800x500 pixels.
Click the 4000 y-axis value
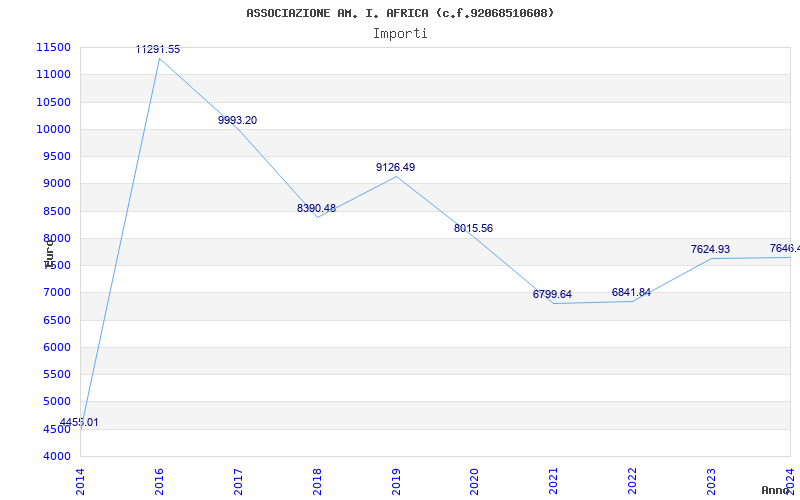pyautogui.click(x=56, y=456)
